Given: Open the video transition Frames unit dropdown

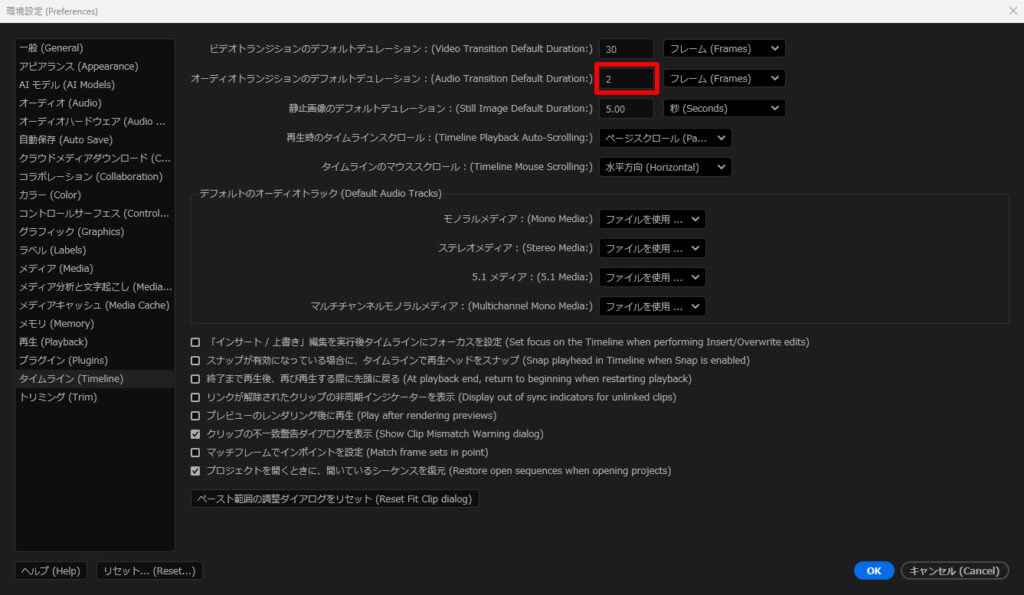Looking at the screenshot, I should (724, 48).
